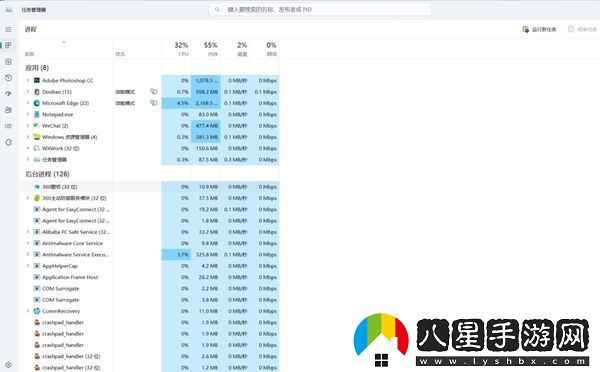600x372 pixels.
Task: Select Agent for EasyConnect using 1.8 MB
Action: click(x=76, y=221)
